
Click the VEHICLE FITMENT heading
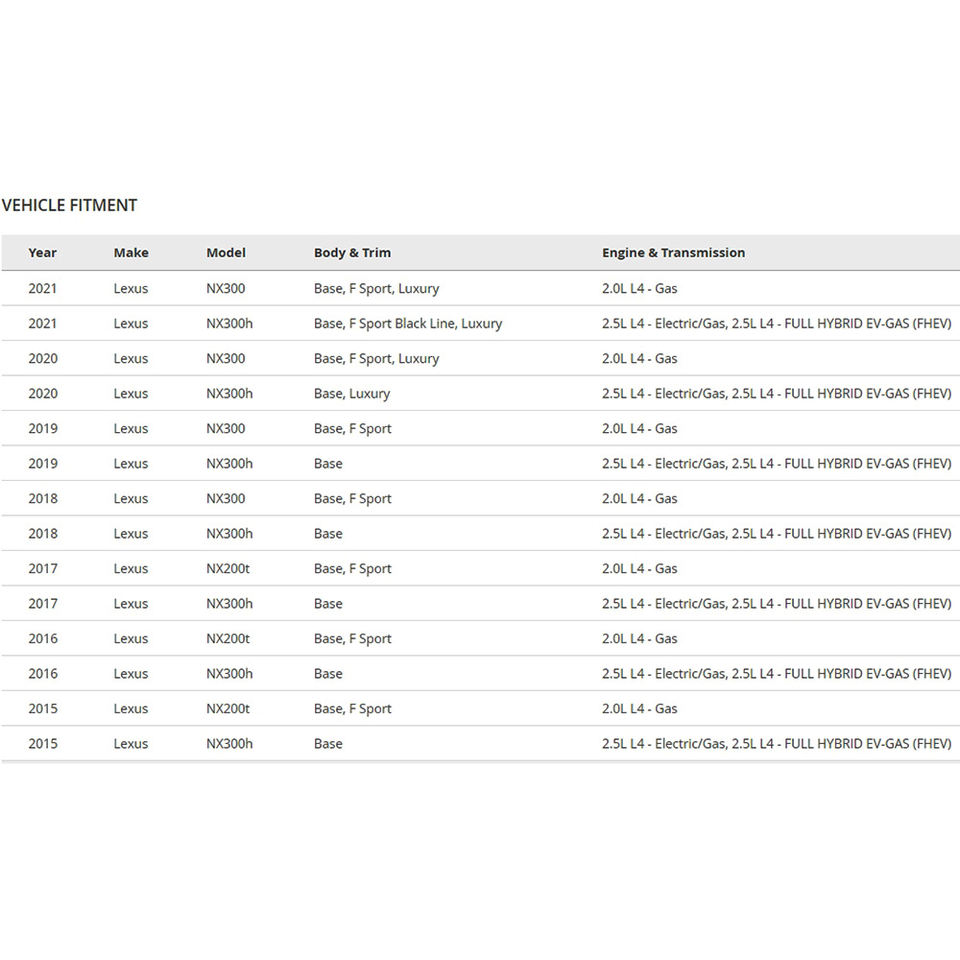tap(69, 205)
